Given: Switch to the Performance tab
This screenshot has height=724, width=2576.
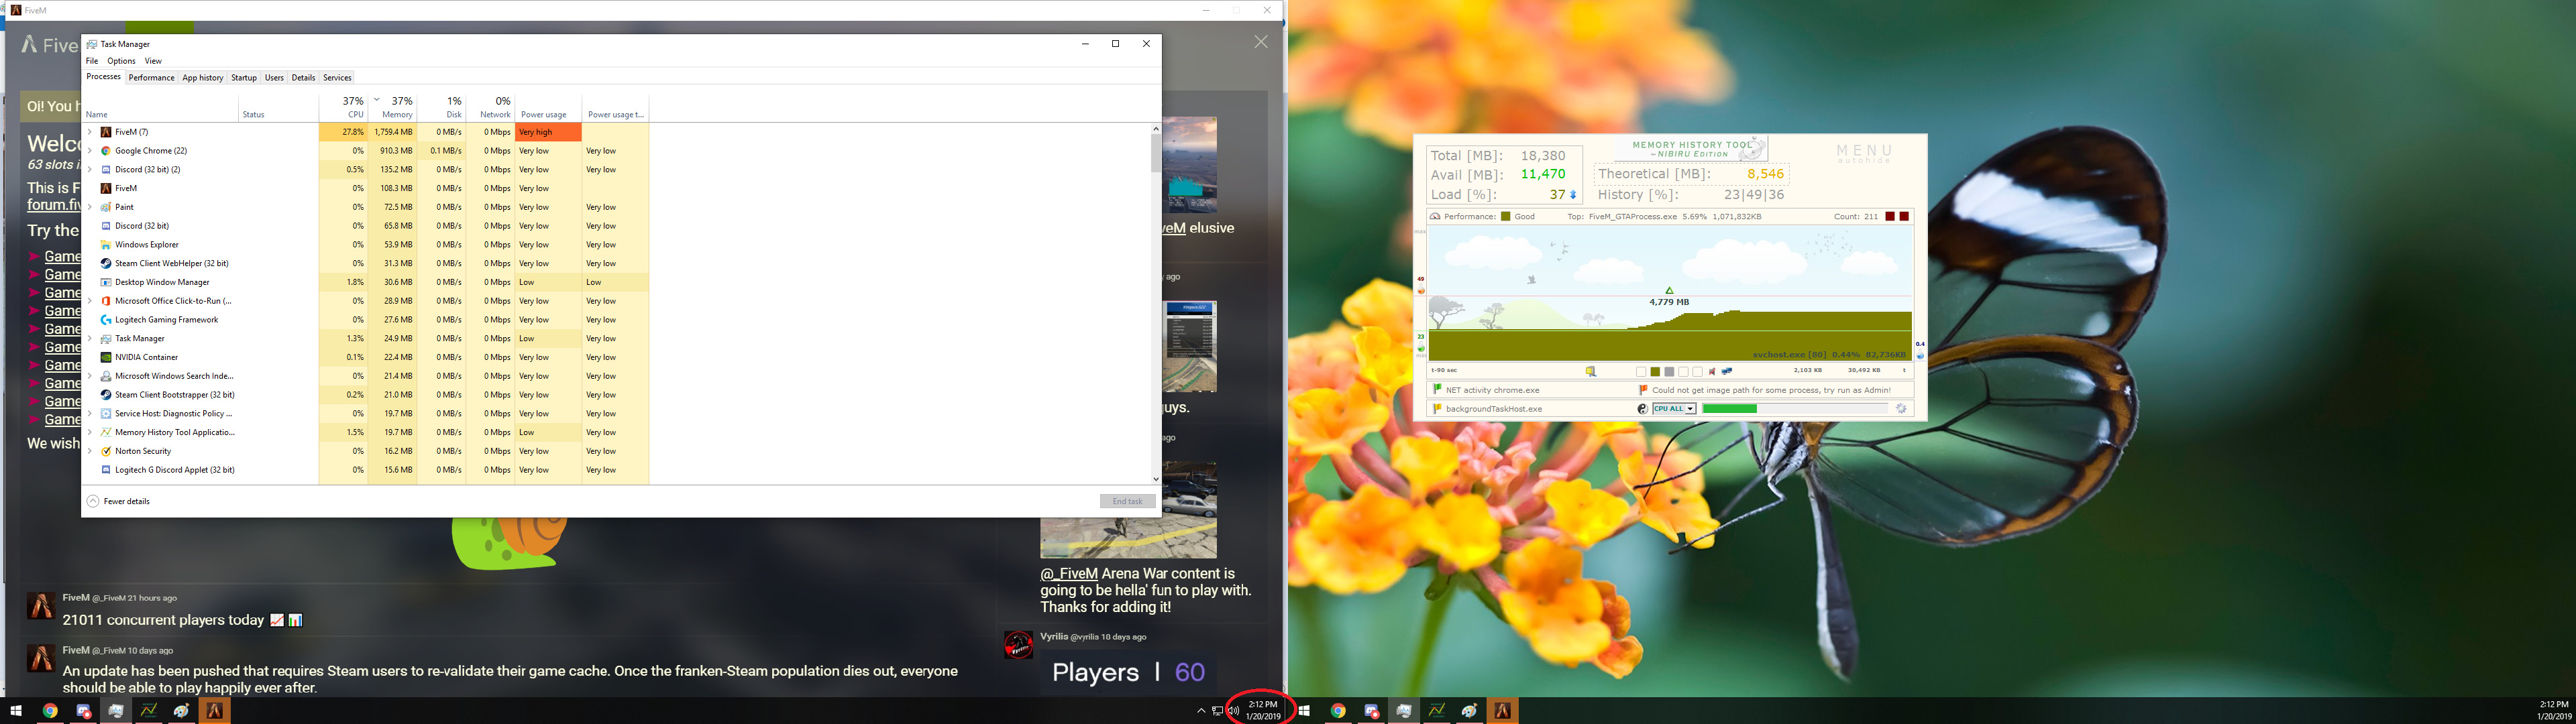Looking at the screenshot, I should tap(151, 77).
